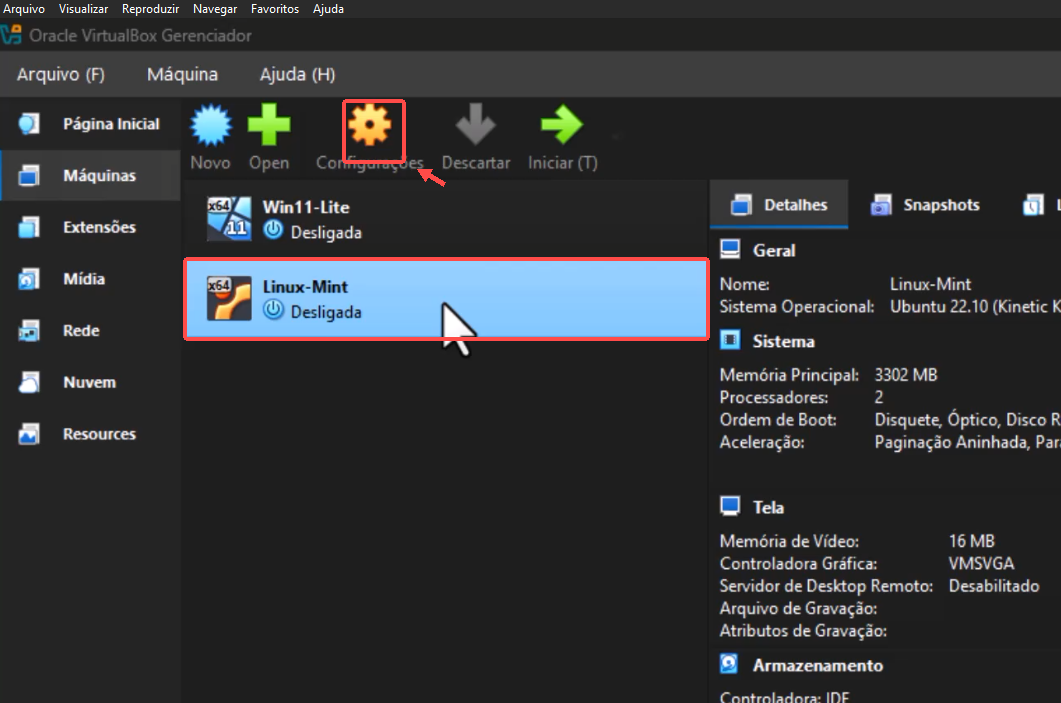This screenshot has width=1061, height=703.
Task: Click the green Open plus icon
Action: (x=269, y=124)
